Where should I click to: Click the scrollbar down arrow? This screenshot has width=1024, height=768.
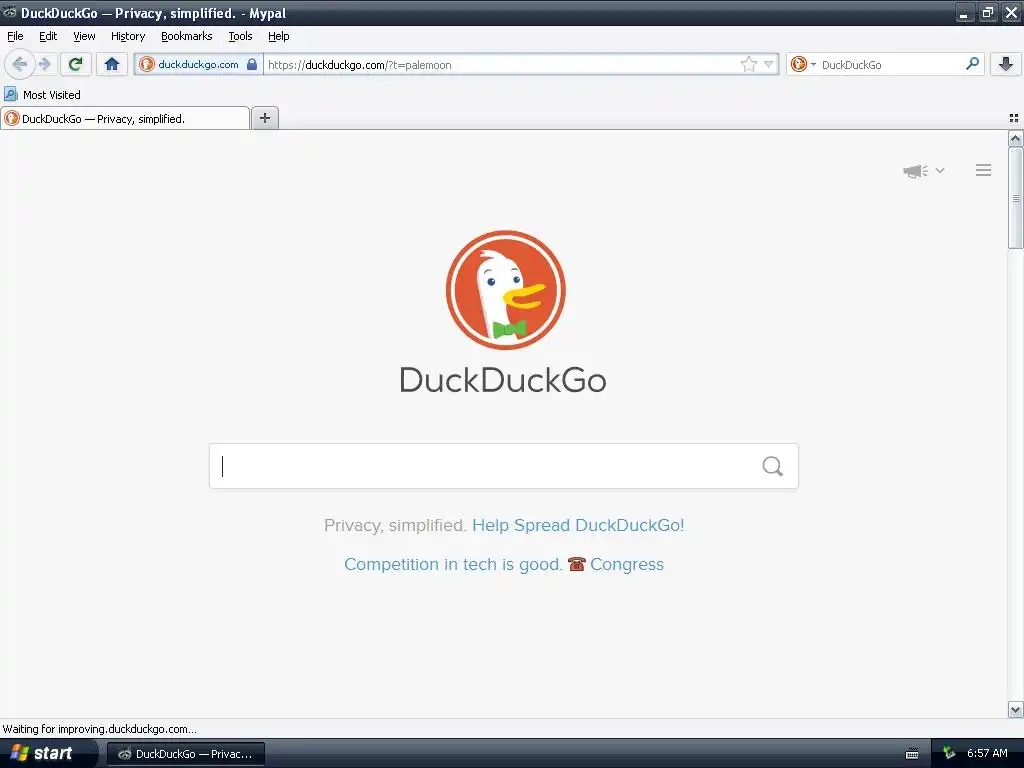[1016, 710]
